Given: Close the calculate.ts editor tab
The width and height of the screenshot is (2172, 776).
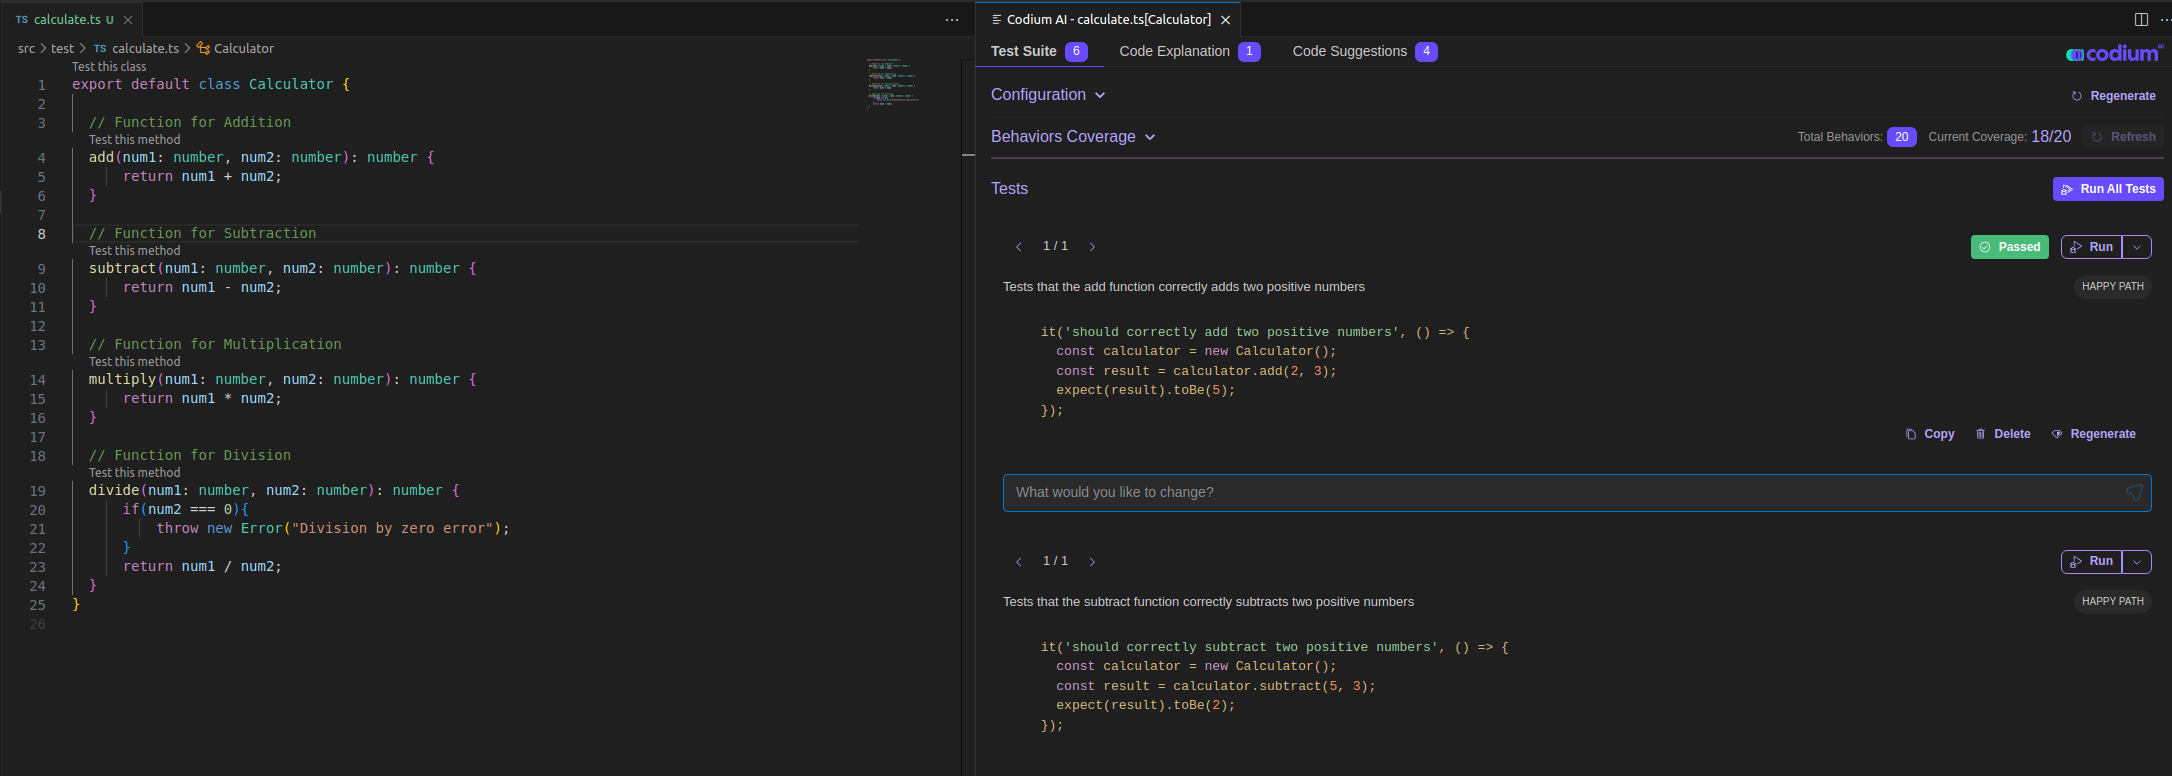Looking at the screenshot, I should click(128, 20).
